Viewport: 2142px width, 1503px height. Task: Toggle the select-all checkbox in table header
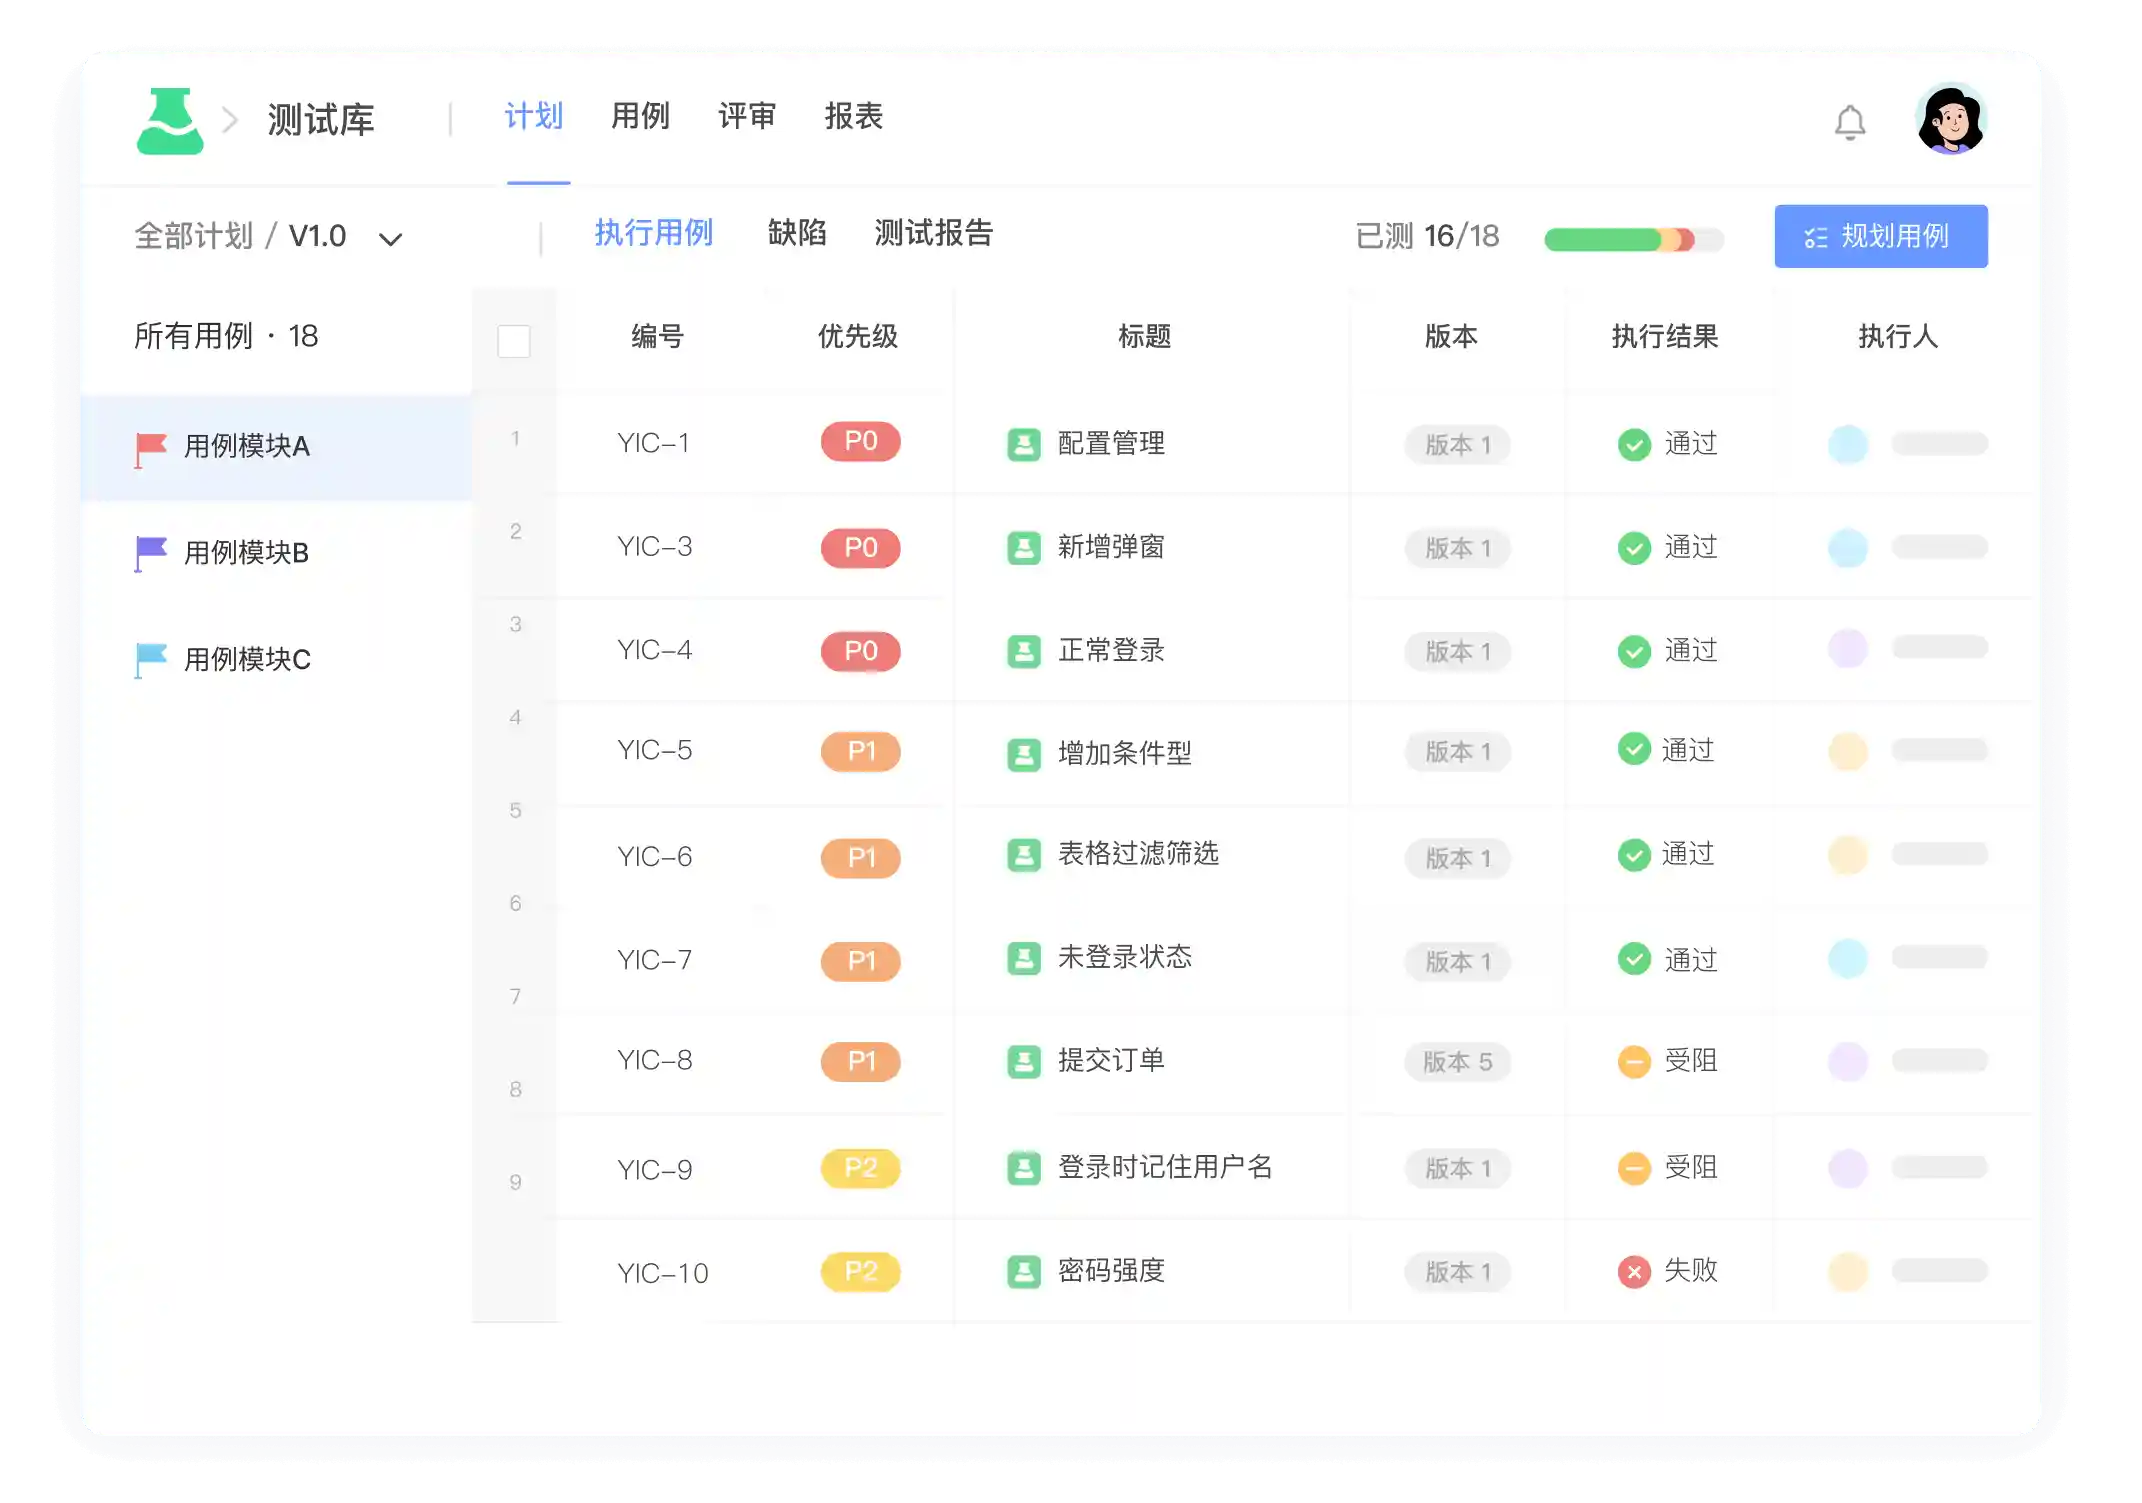click(513, 341)
